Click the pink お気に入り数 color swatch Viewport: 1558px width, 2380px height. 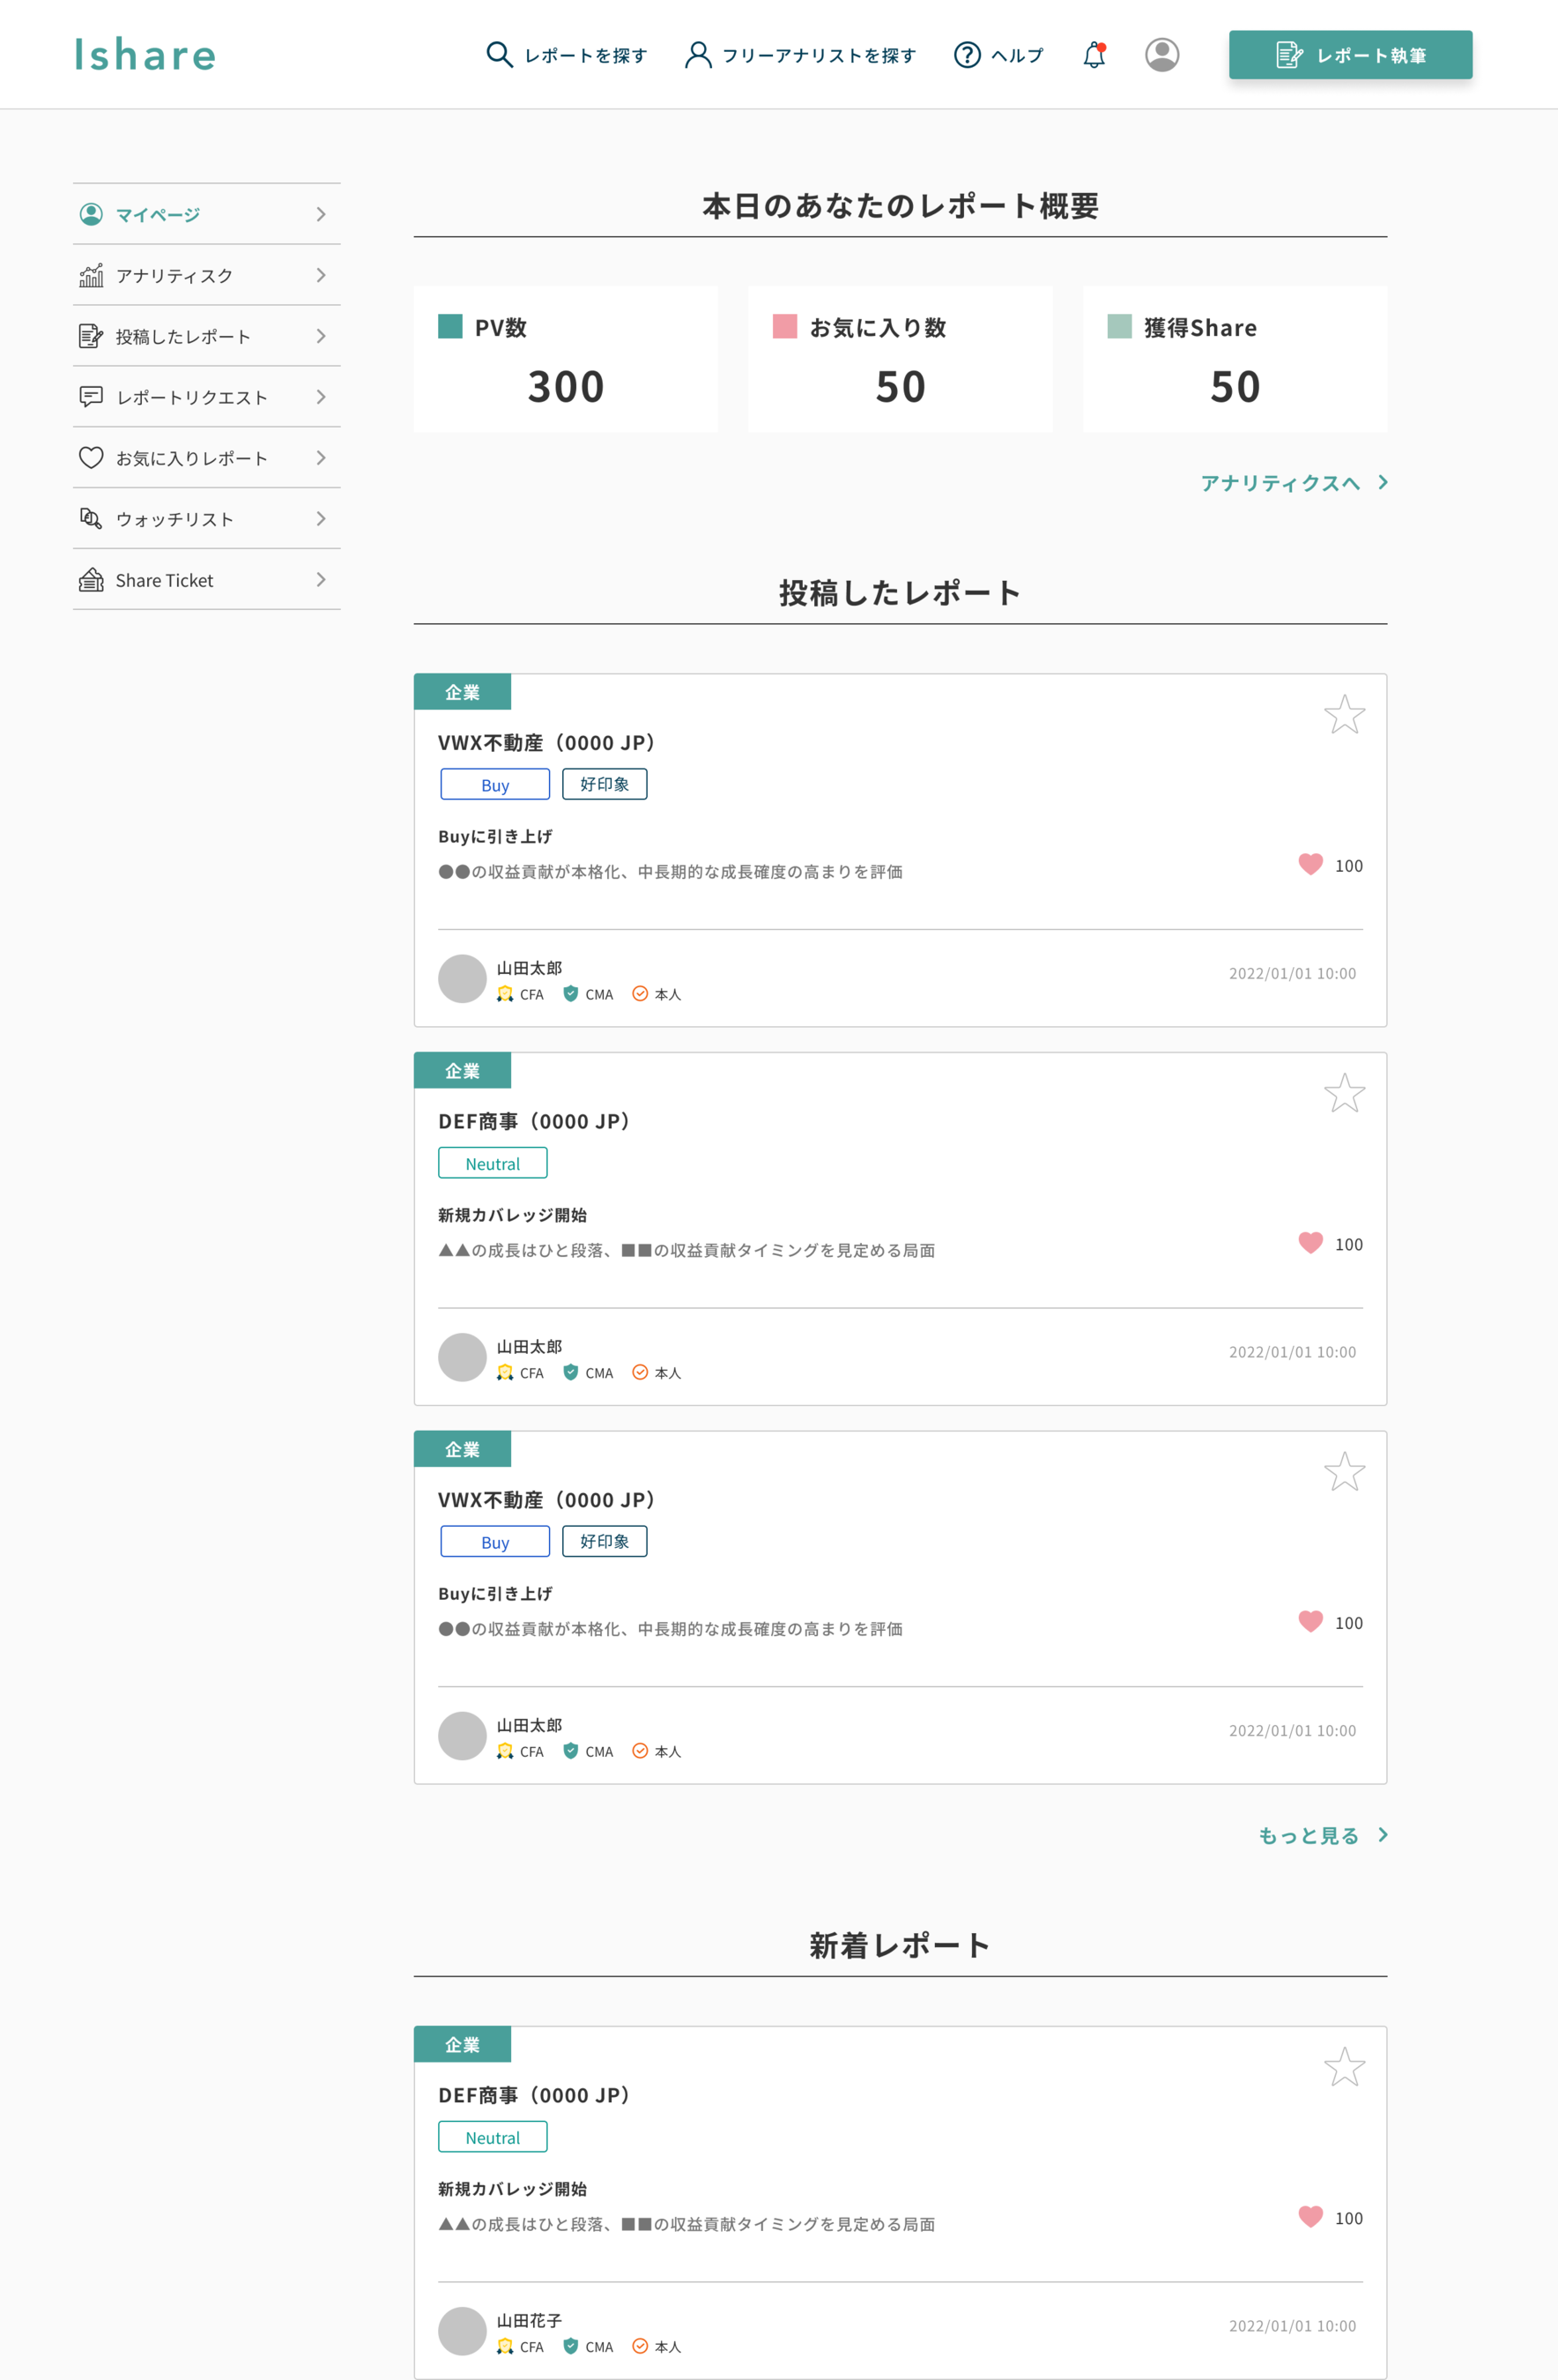(x=784, y=326)
